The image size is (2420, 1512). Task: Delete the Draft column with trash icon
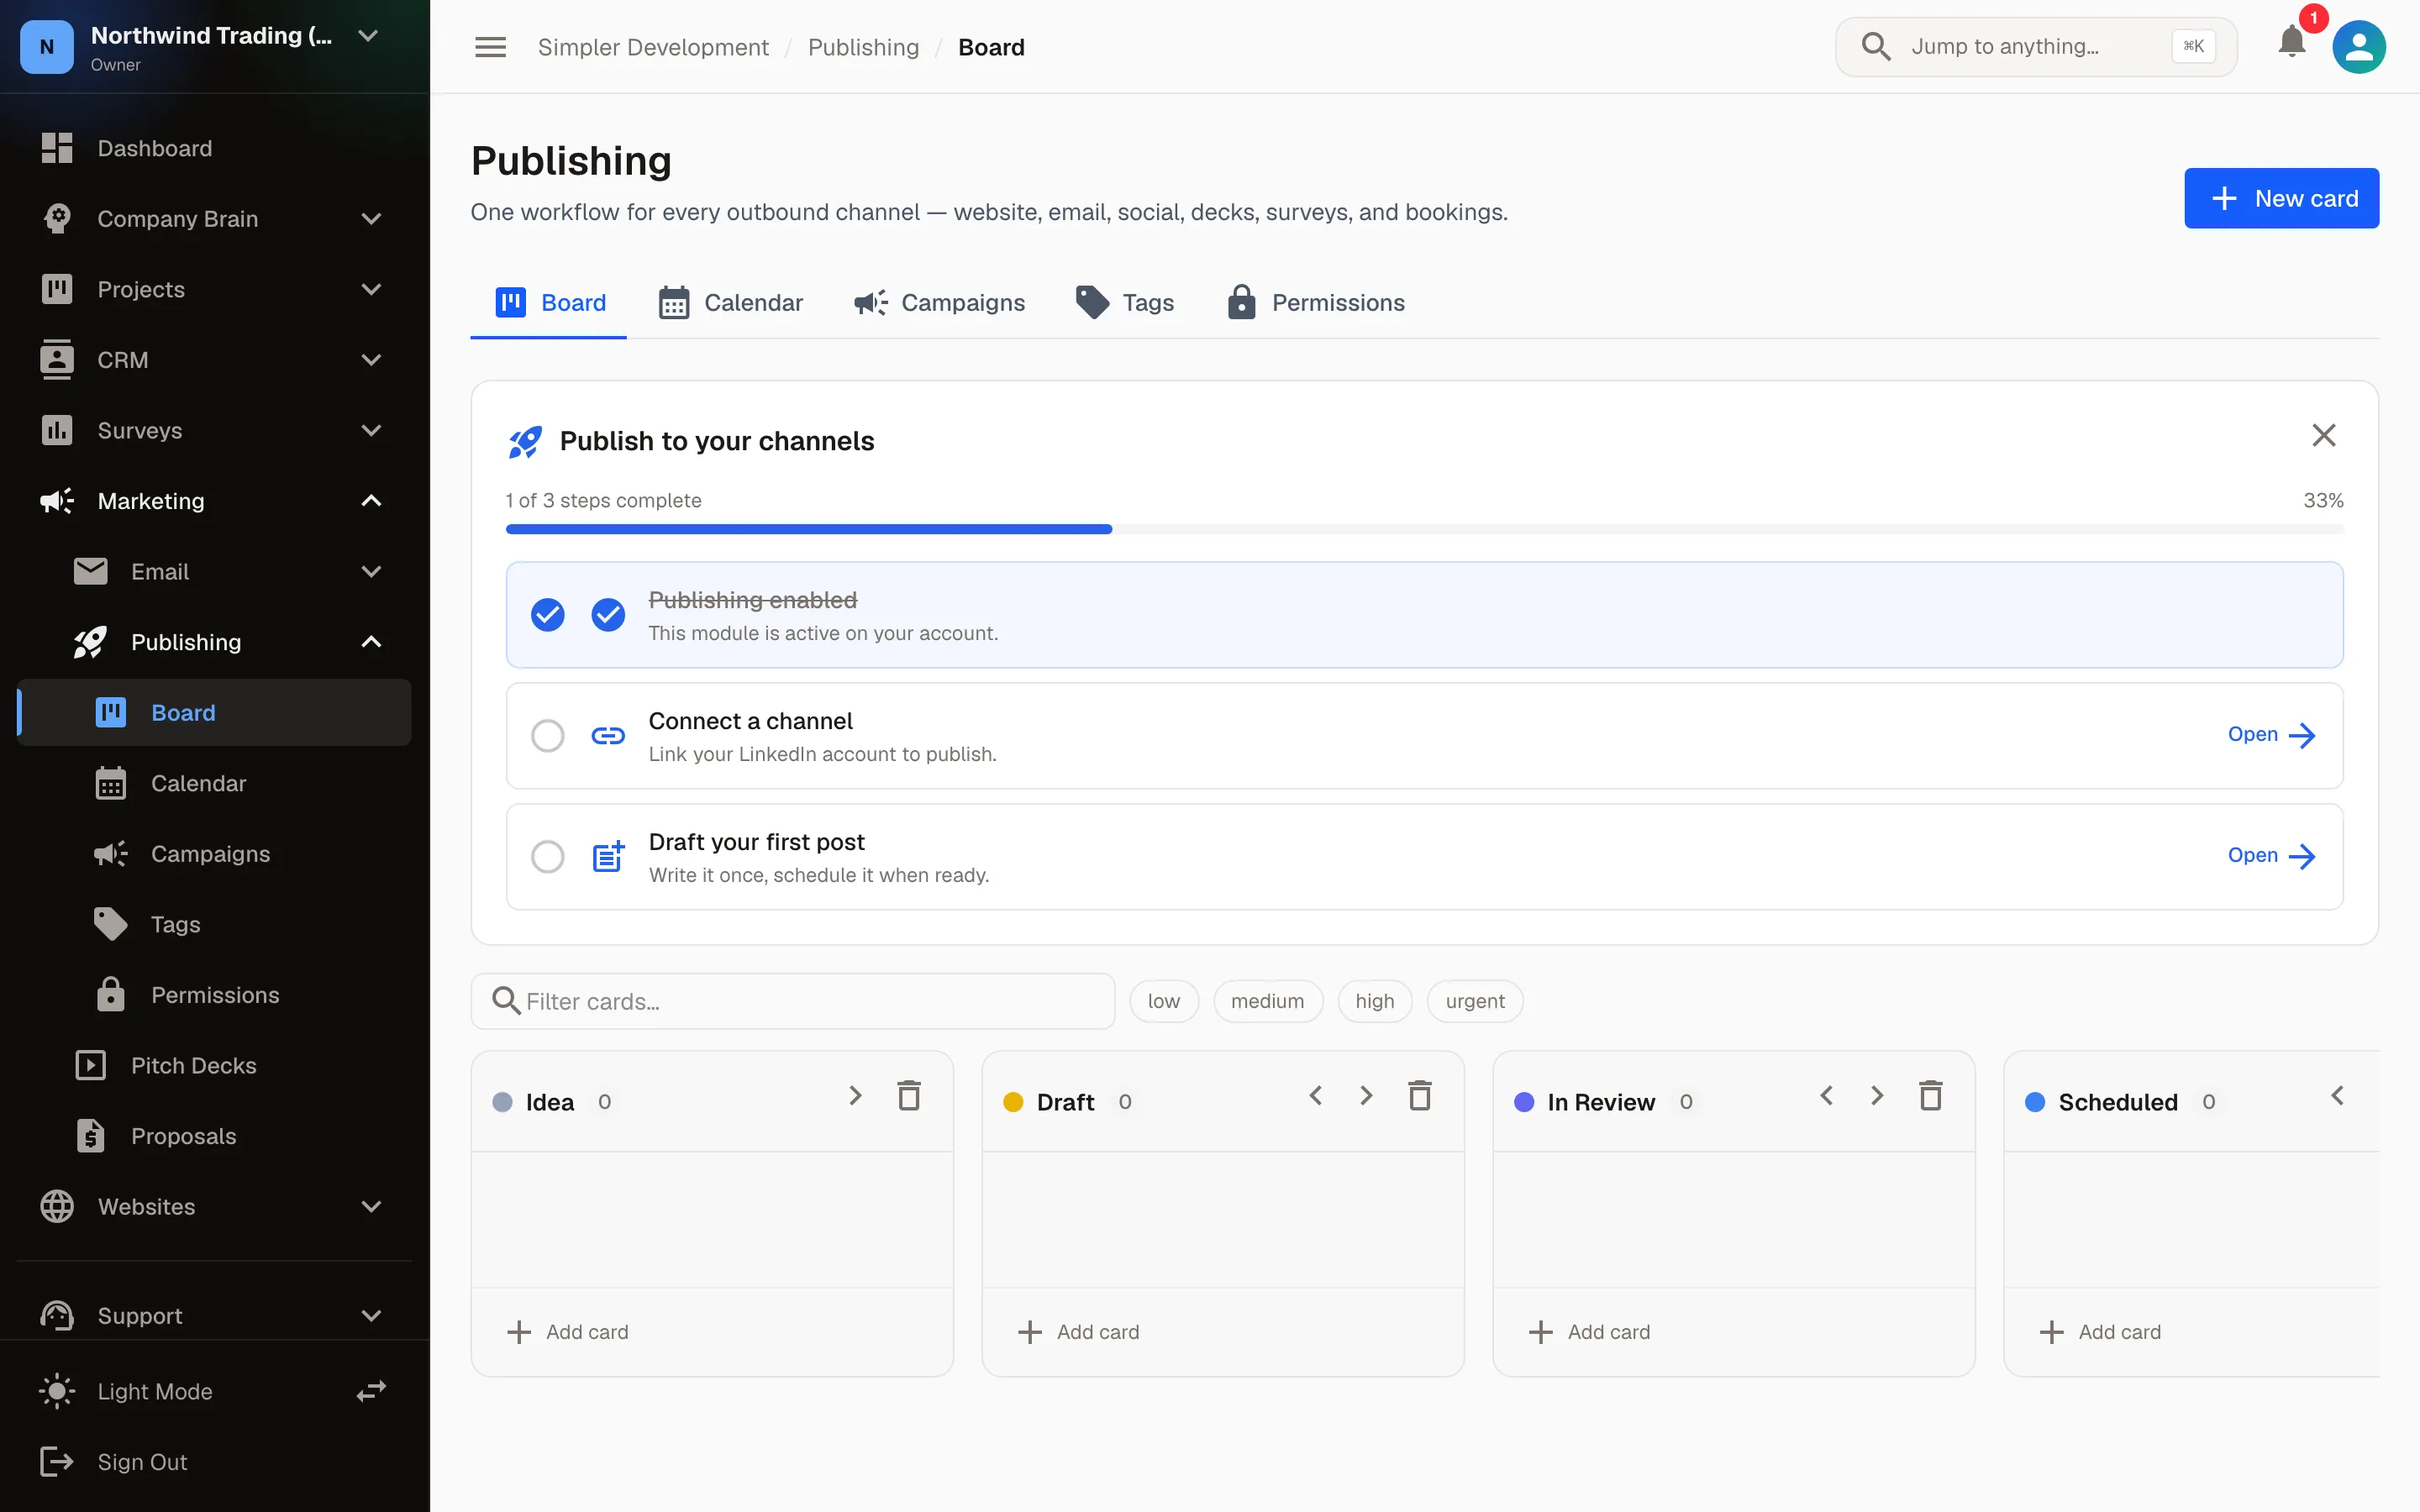[x=1420, y=1096]
